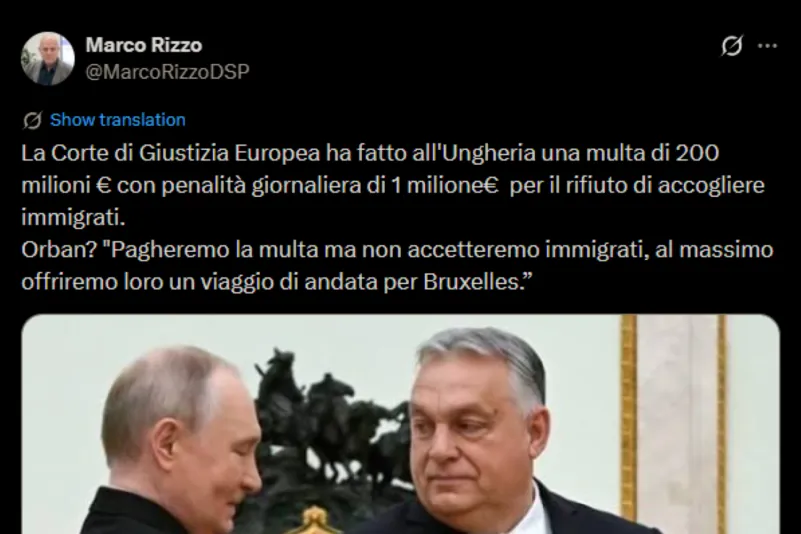The image size is (801, 534).
Task: Click the Show translation link
Action: pos(117,120)
